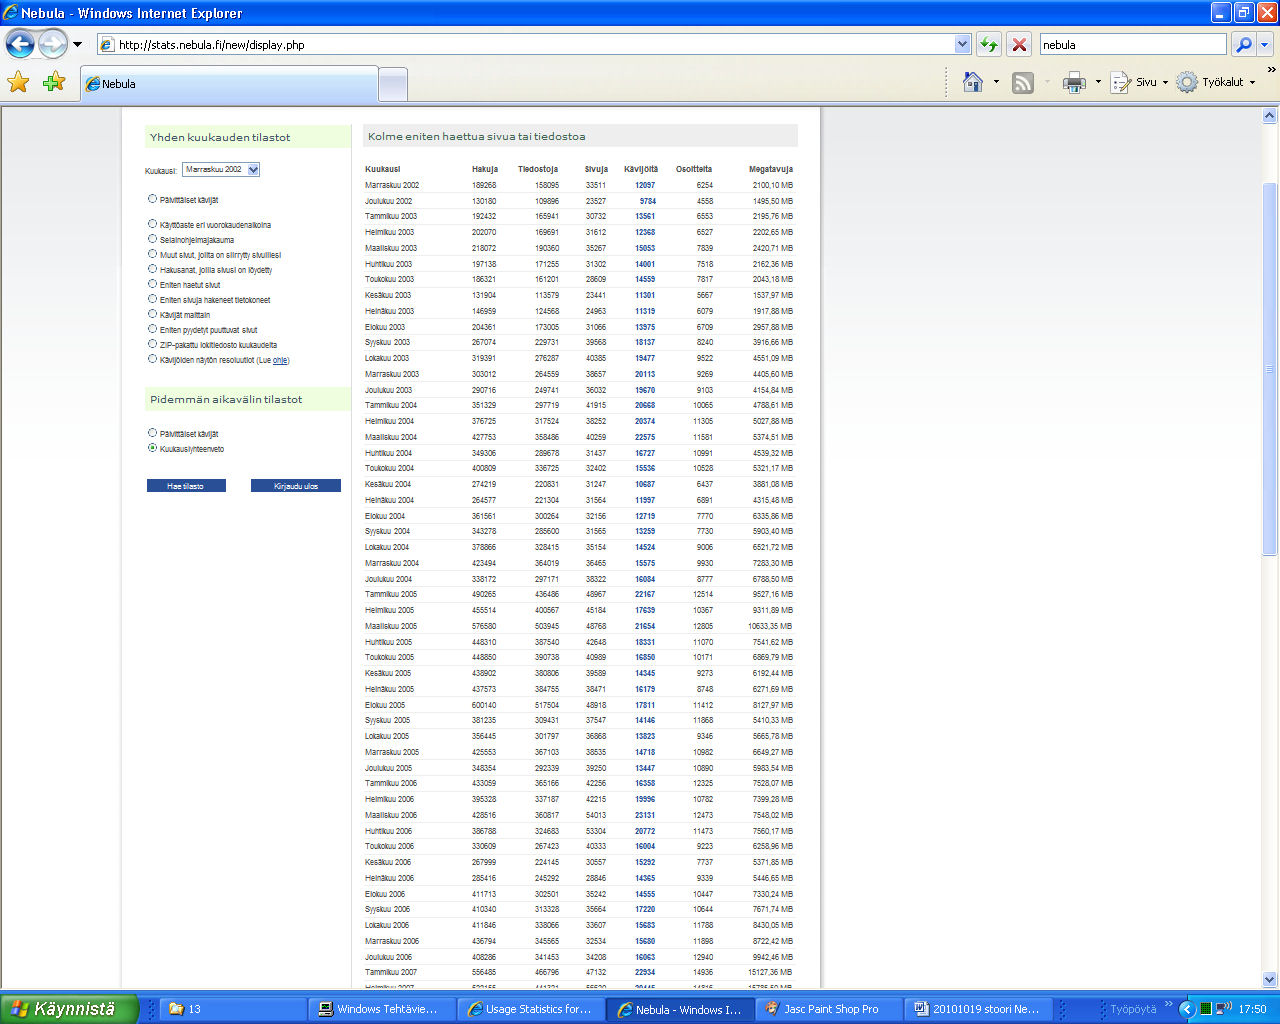Select 'Kävijät maittain' radio option
The width and height of the screenshot is (1280, 1024).
(x=152, y=314)
